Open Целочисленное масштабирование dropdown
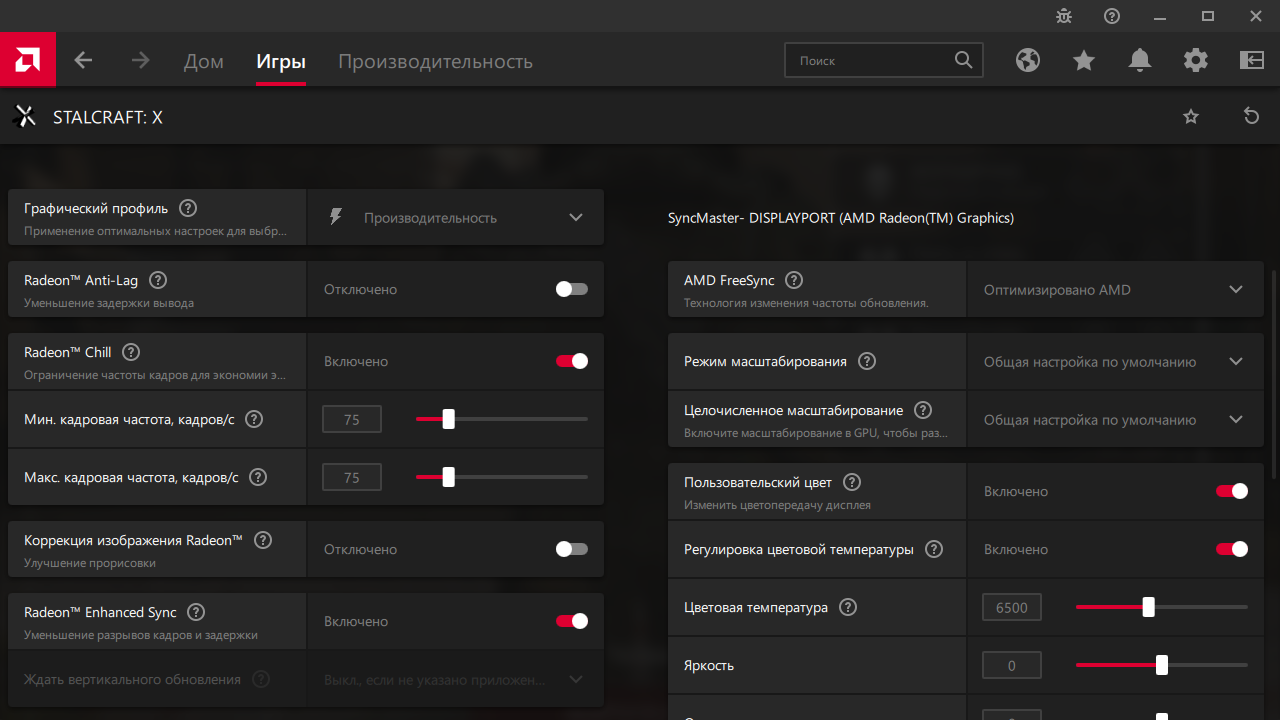This screenshot has width=1280, height=720. point(1116,419)
